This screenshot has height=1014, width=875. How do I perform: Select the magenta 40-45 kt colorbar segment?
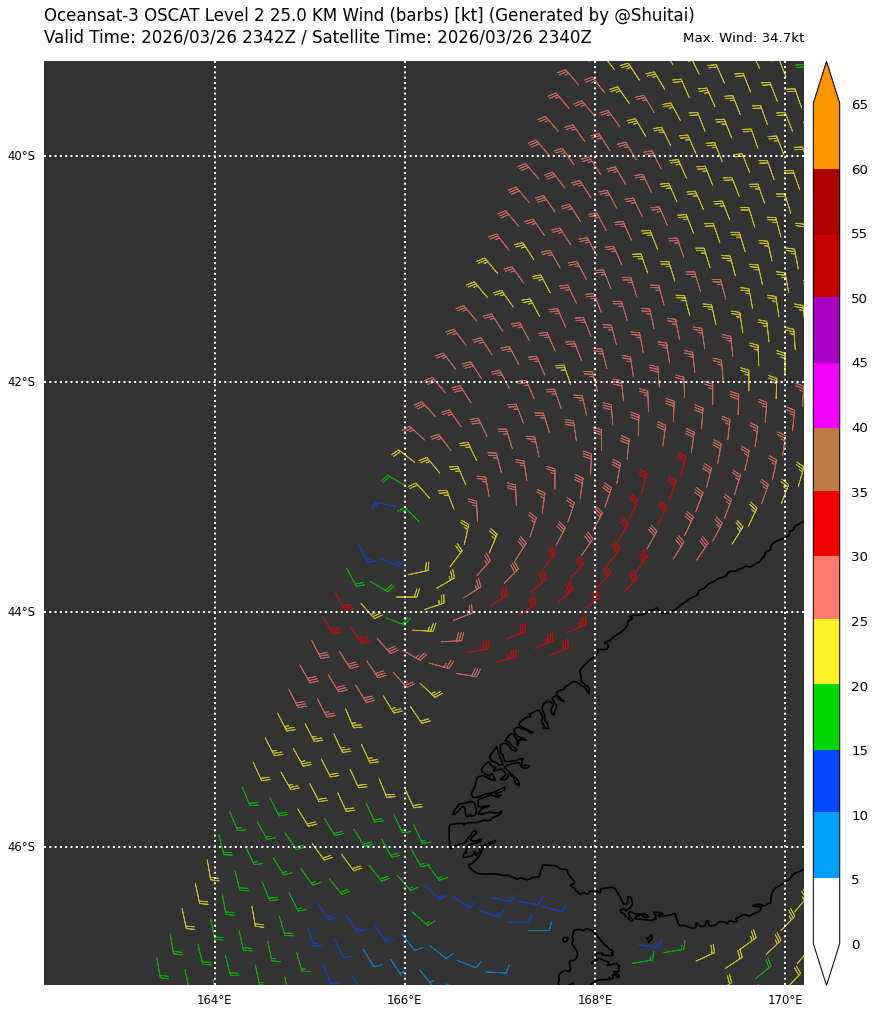coord(826,395)
